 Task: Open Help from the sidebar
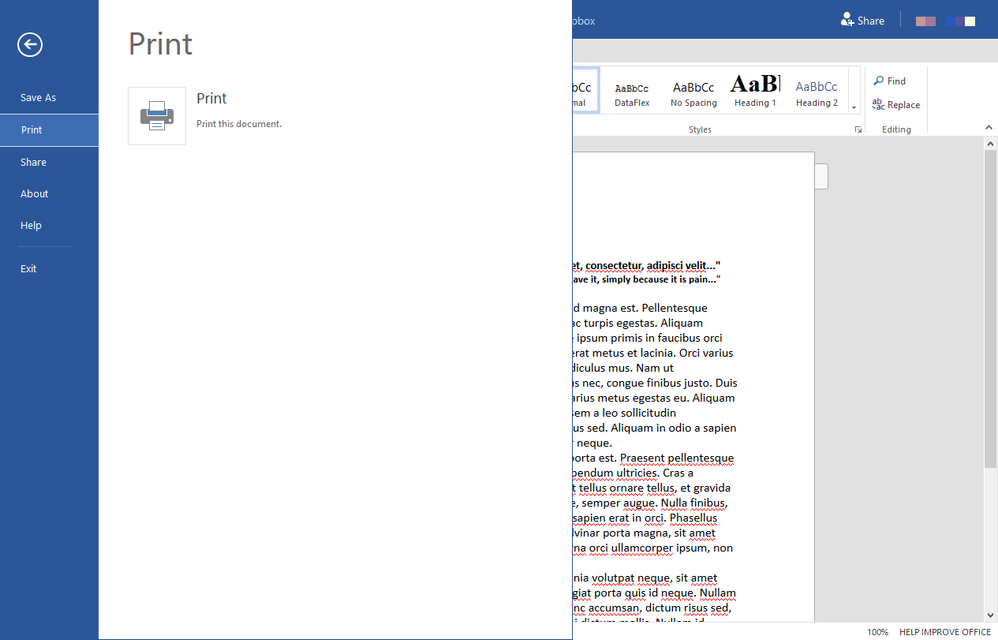click(31, 226)
